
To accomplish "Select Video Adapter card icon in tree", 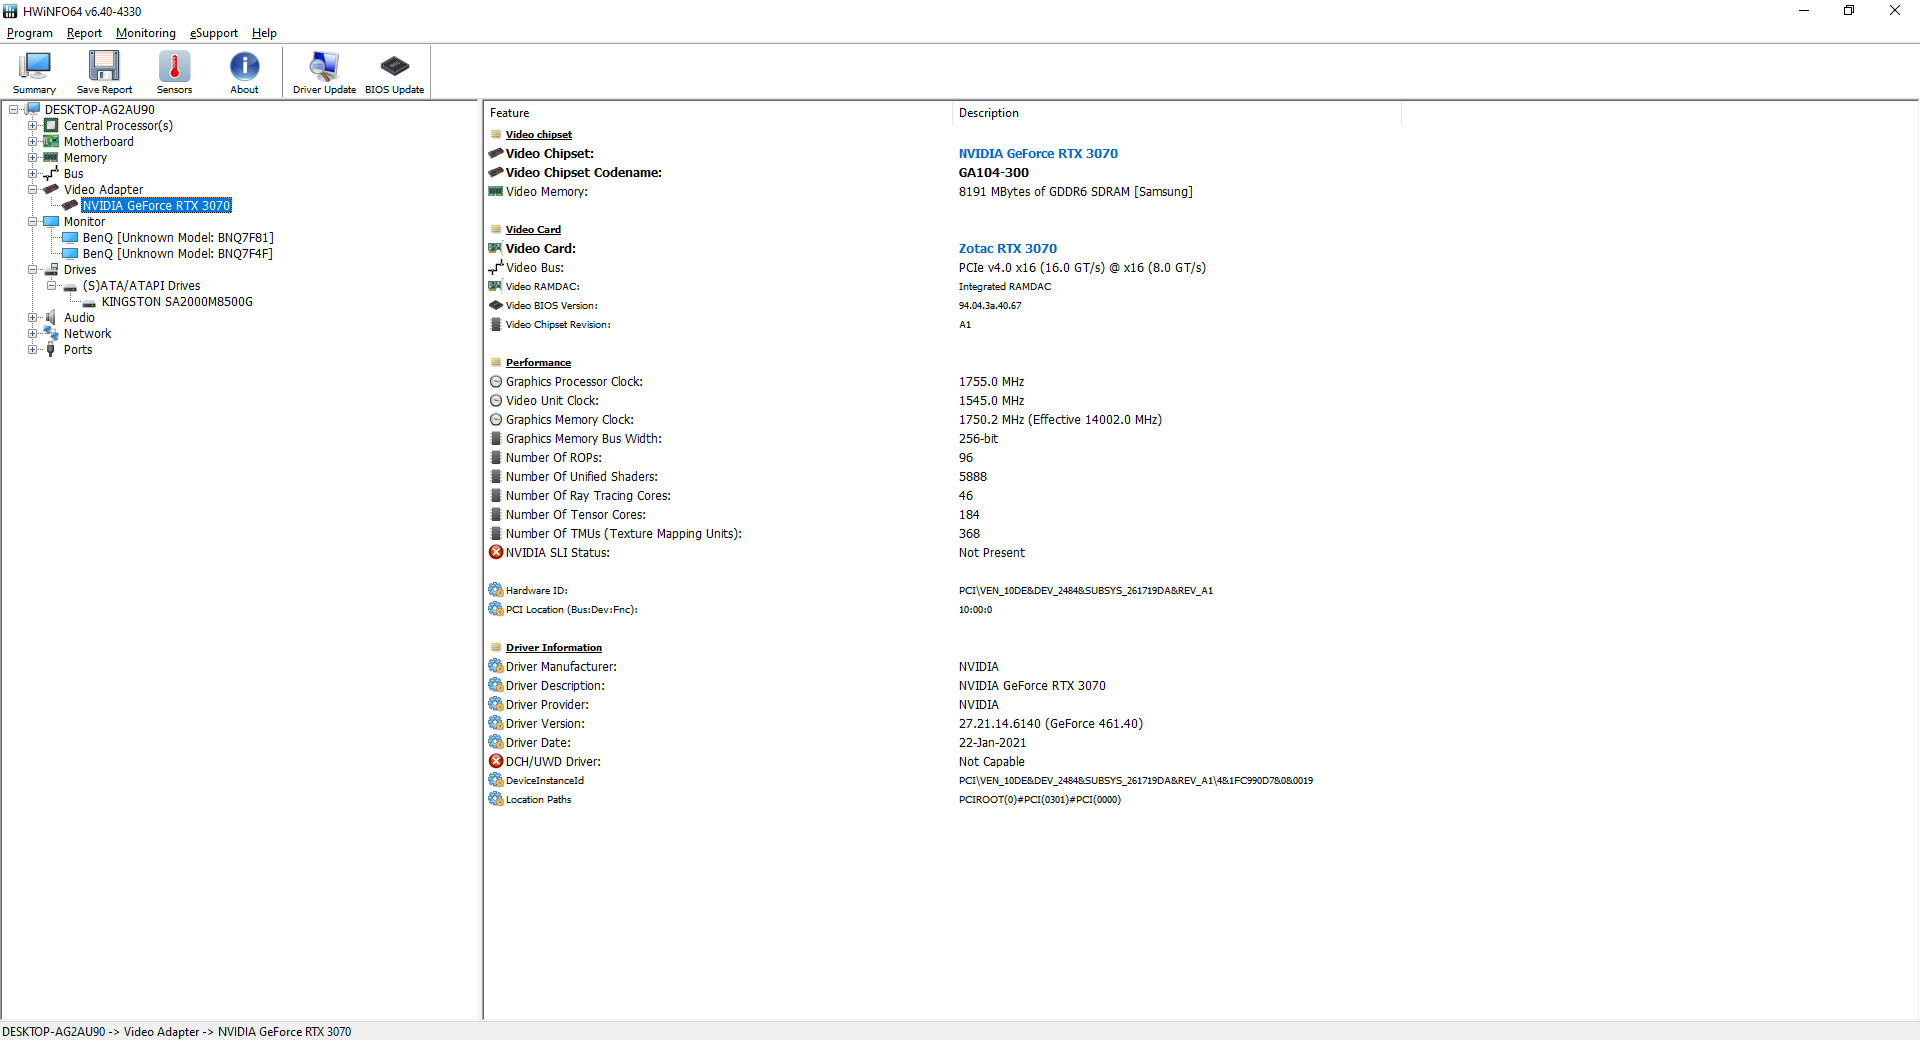I will pos(51,189).
